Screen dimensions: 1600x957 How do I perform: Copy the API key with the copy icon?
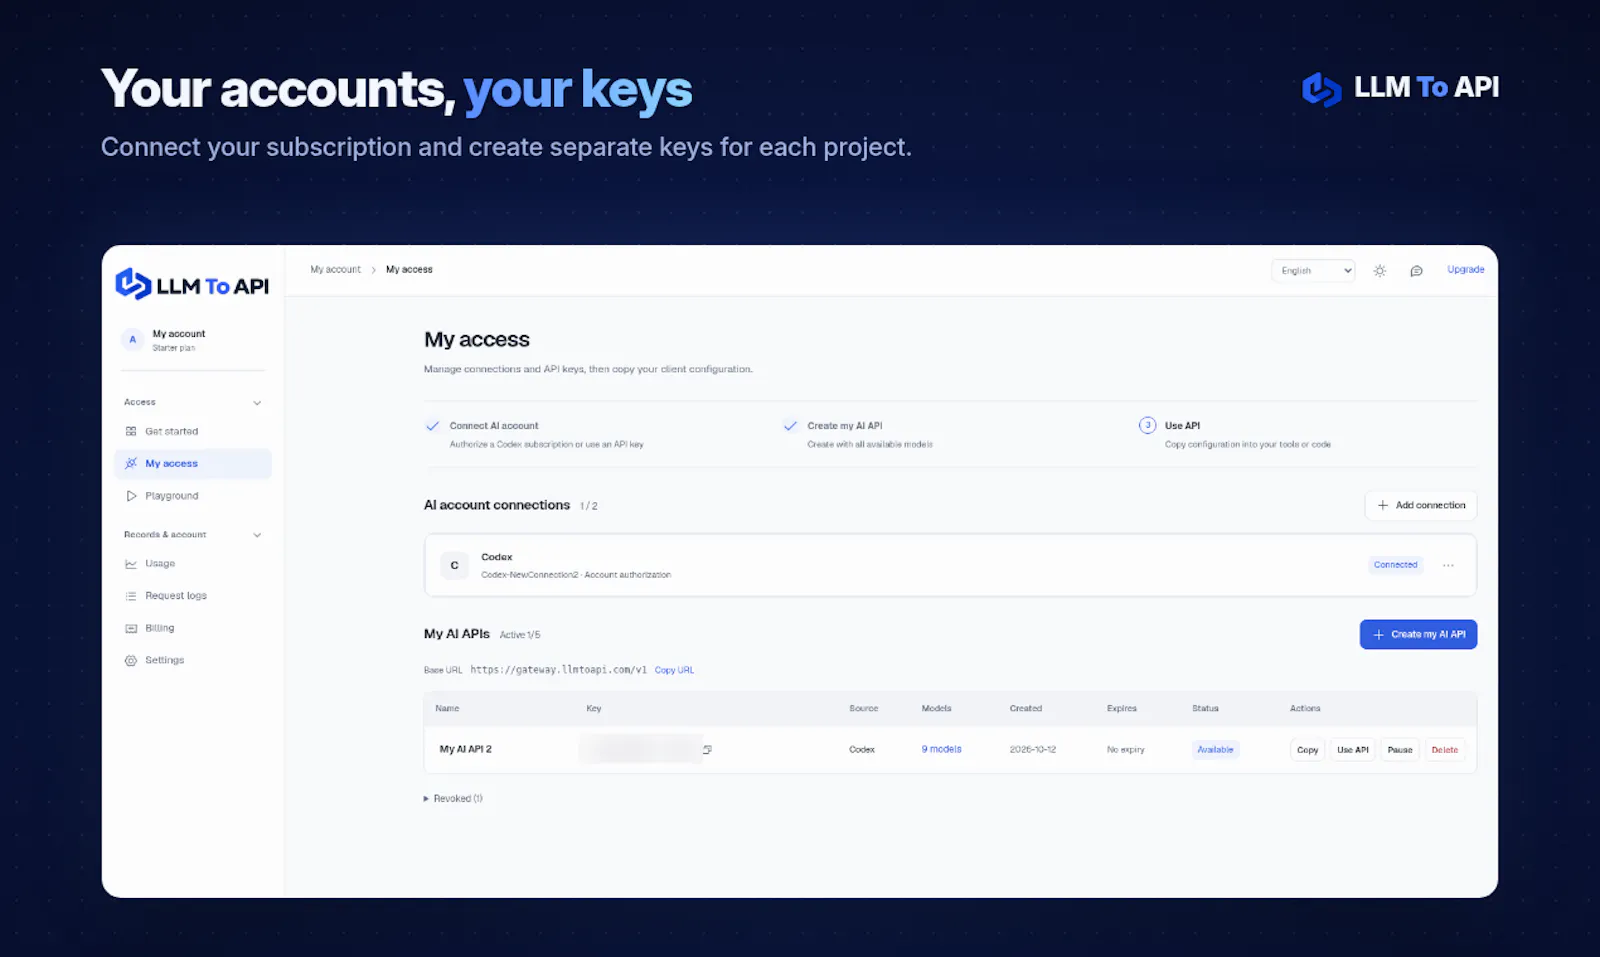[707, 749]
